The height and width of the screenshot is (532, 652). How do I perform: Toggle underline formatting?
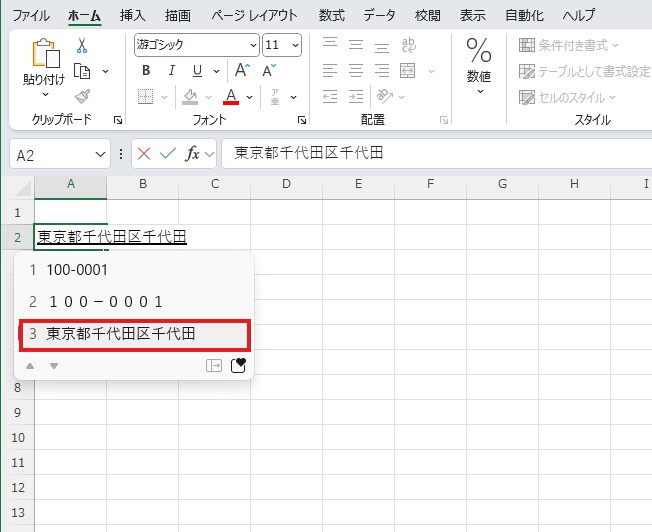(x=198, y=71)
